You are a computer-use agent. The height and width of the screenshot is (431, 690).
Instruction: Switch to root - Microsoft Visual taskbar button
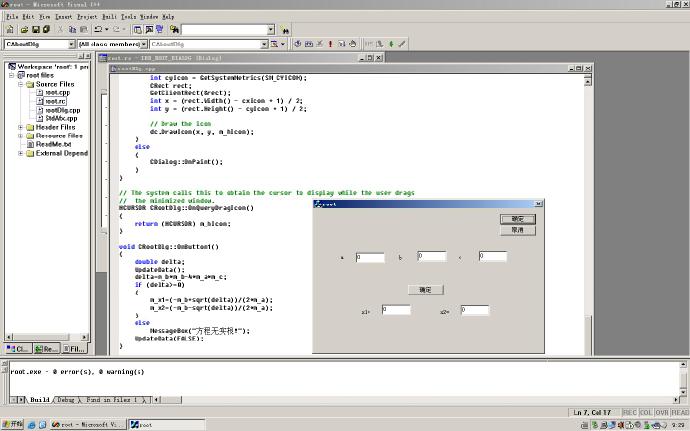pyautogui.click(x=88, y=424)
